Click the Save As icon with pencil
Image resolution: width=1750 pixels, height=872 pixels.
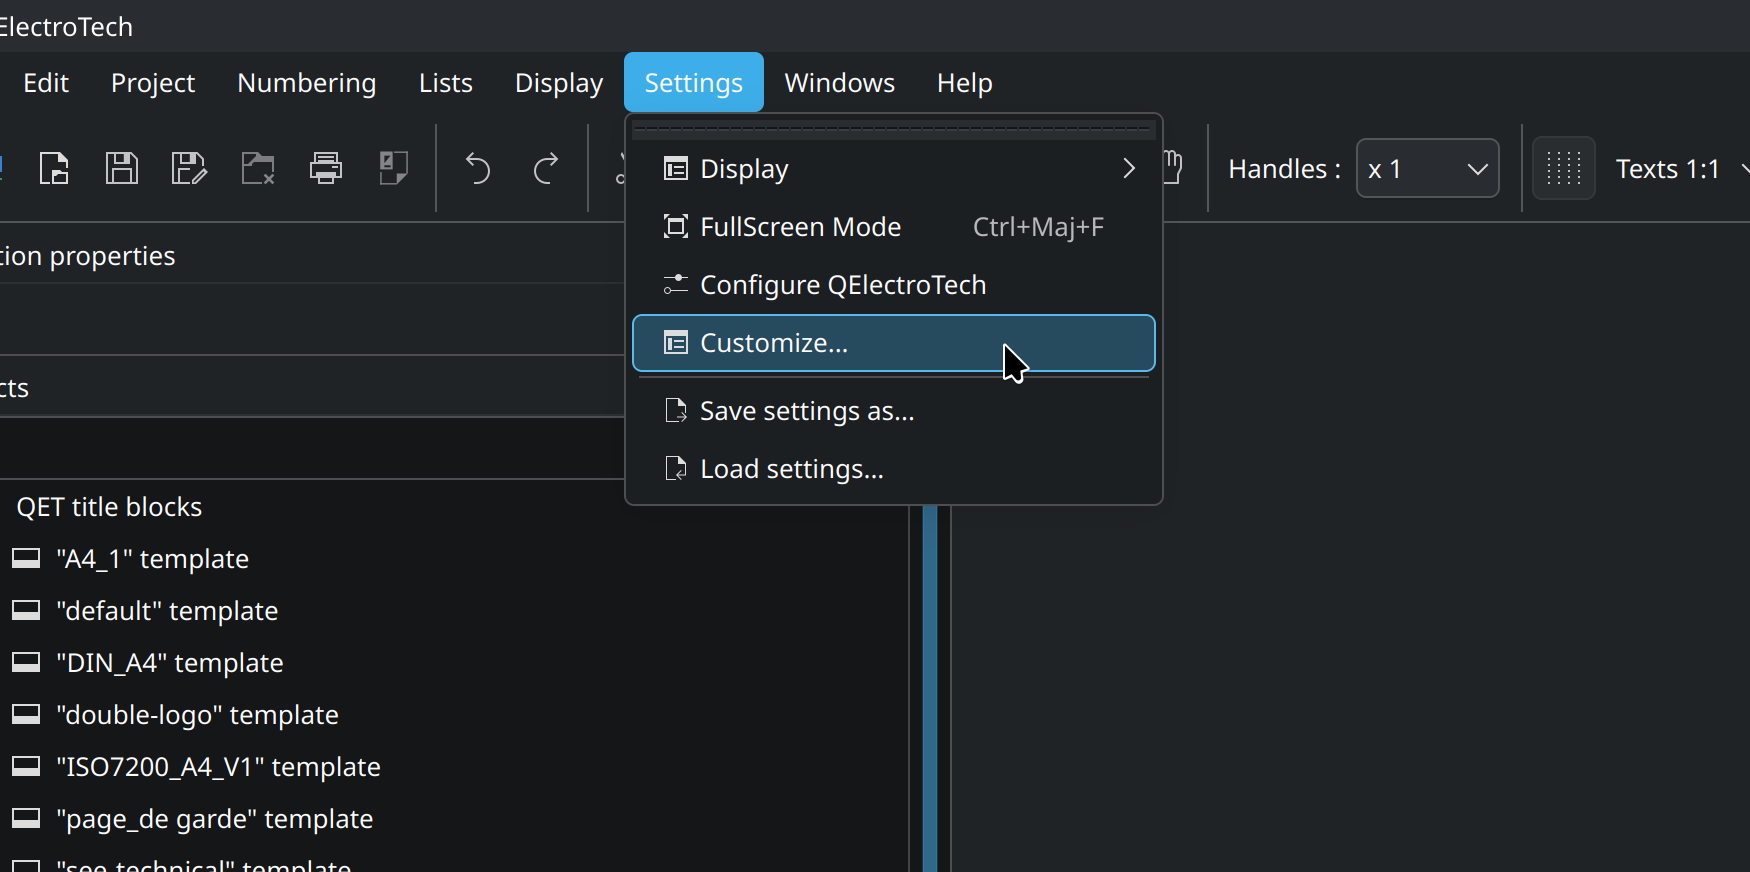189,168
